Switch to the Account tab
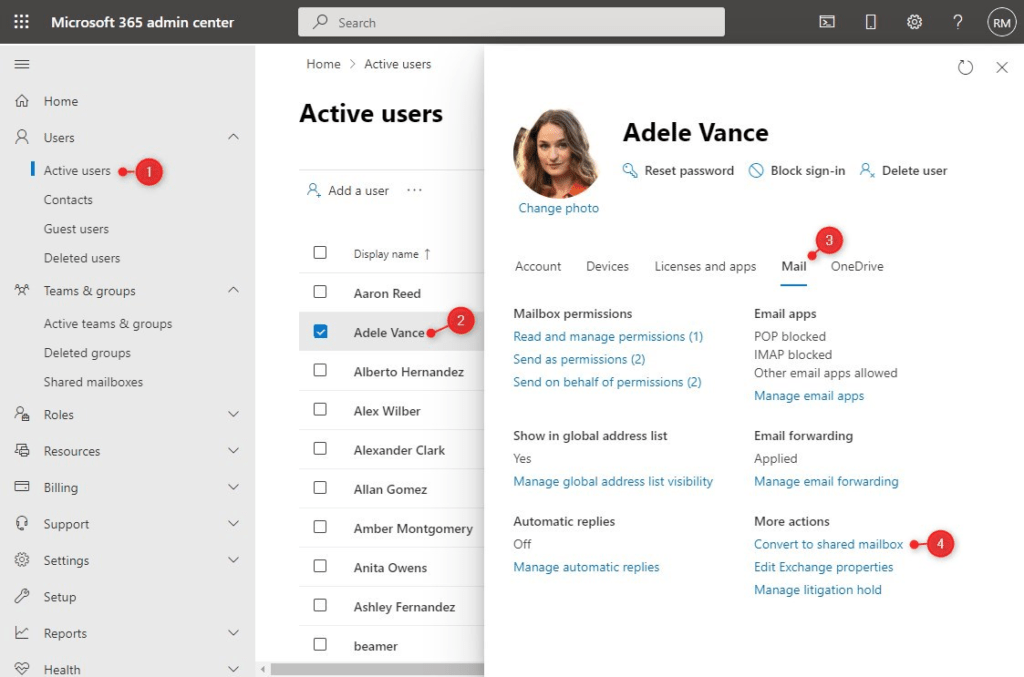1024x677 pixels. (538, 266)
